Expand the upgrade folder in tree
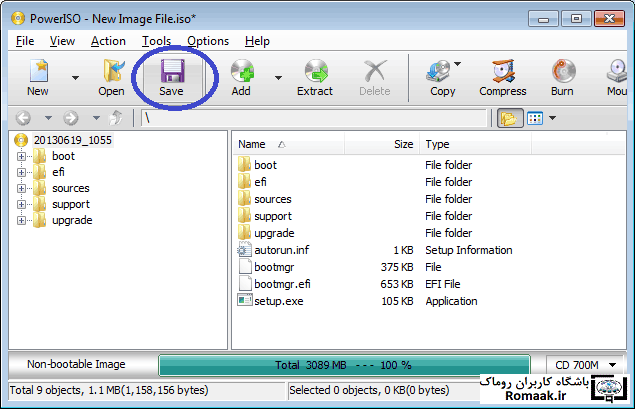 pyautogui.click(x=21, y=220)
